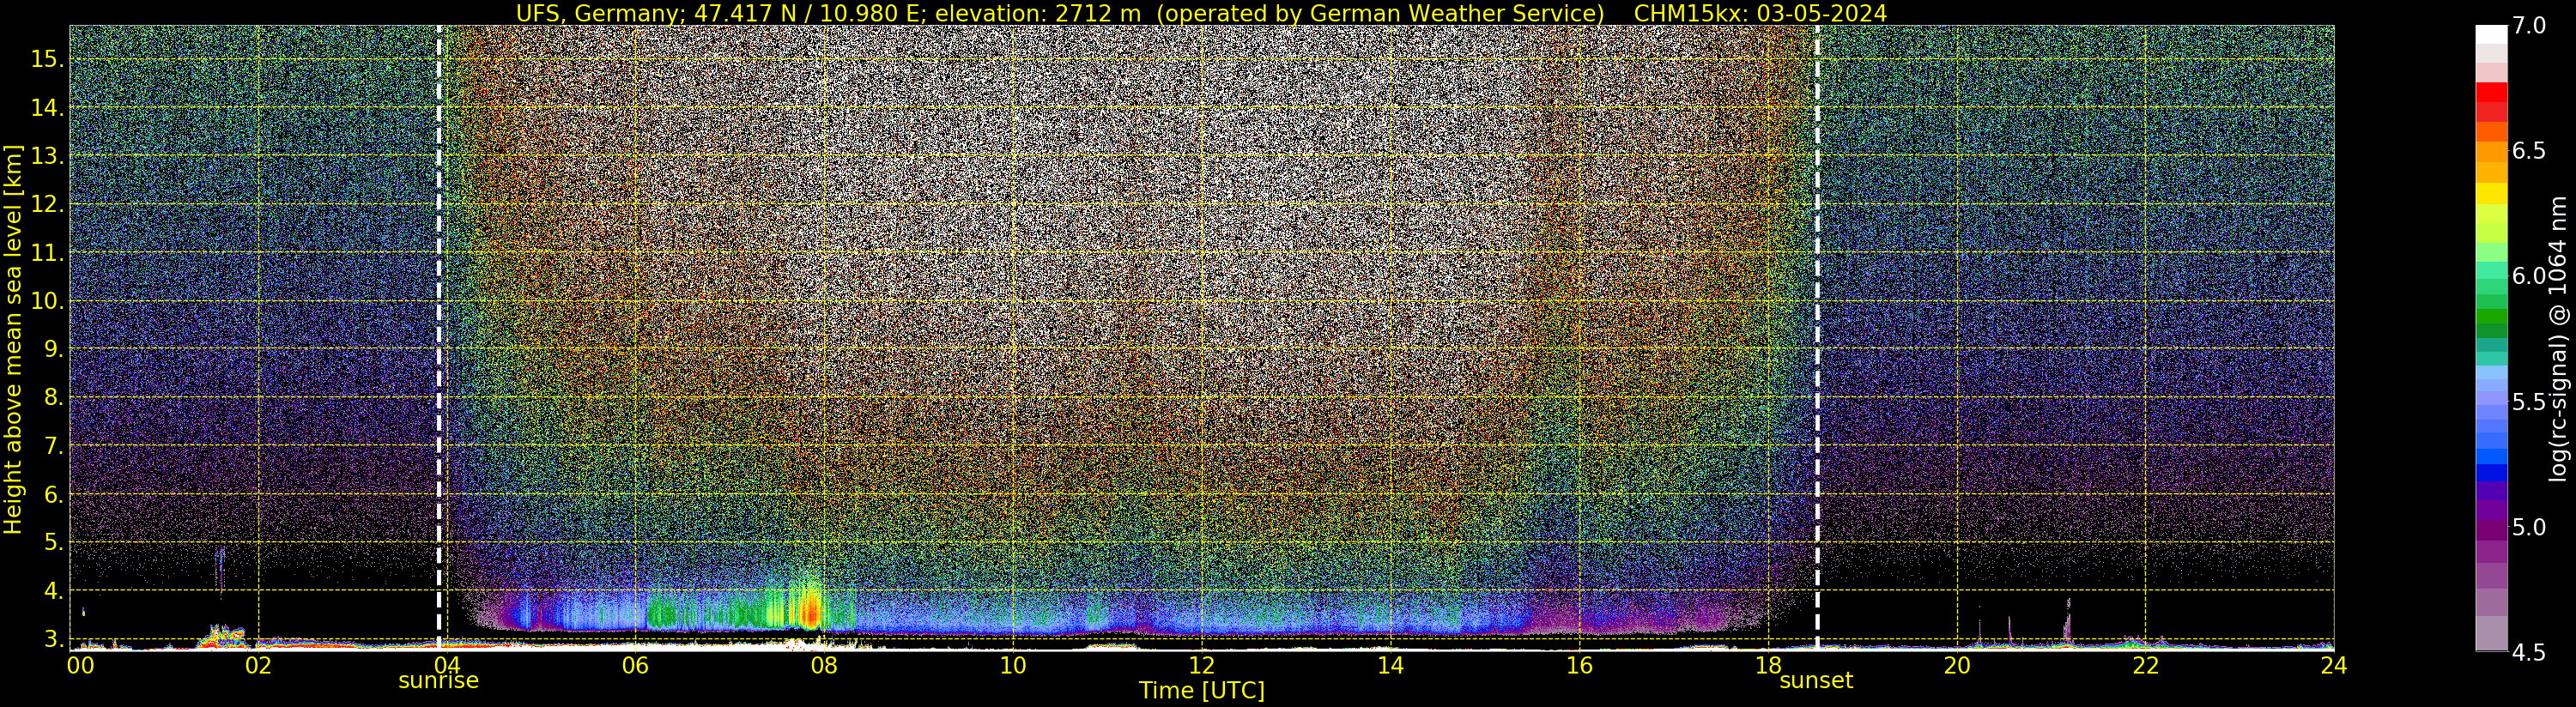Screen dimensions: 2576x707
Task: Click the '13.' height axis tick label
Action: (47, 156)
